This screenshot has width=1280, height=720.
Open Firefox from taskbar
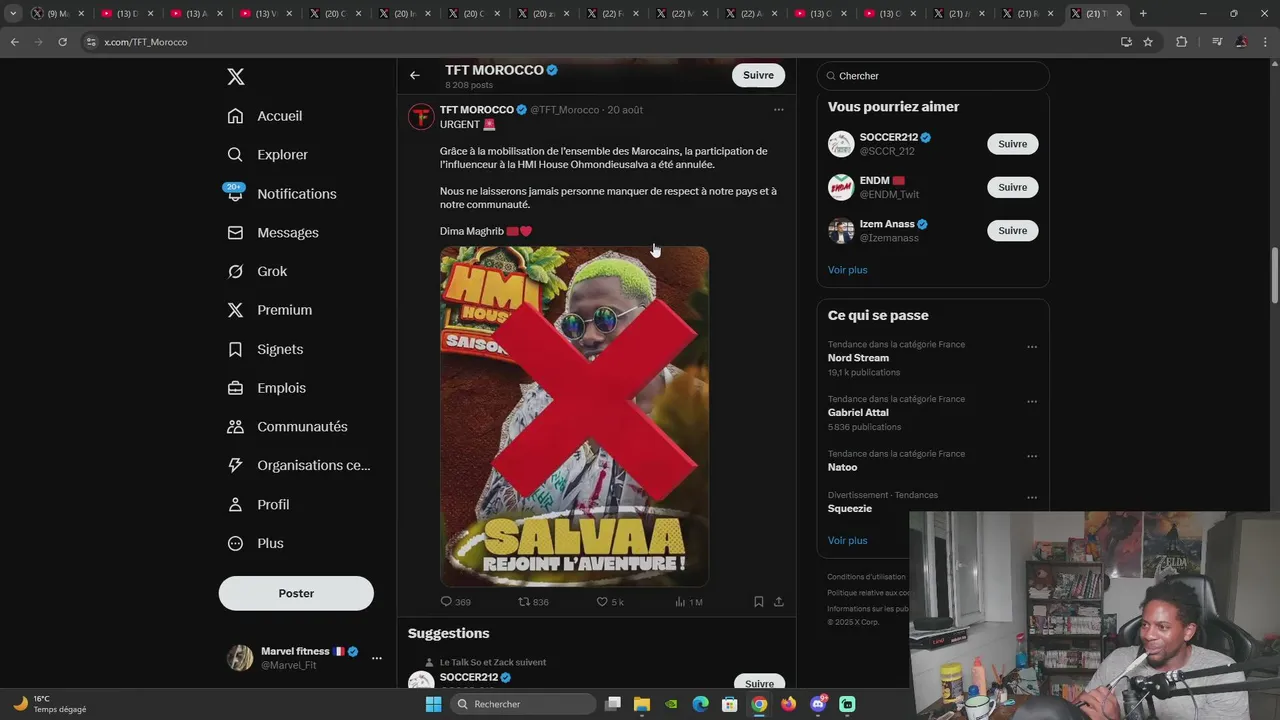tap(789, 704)
